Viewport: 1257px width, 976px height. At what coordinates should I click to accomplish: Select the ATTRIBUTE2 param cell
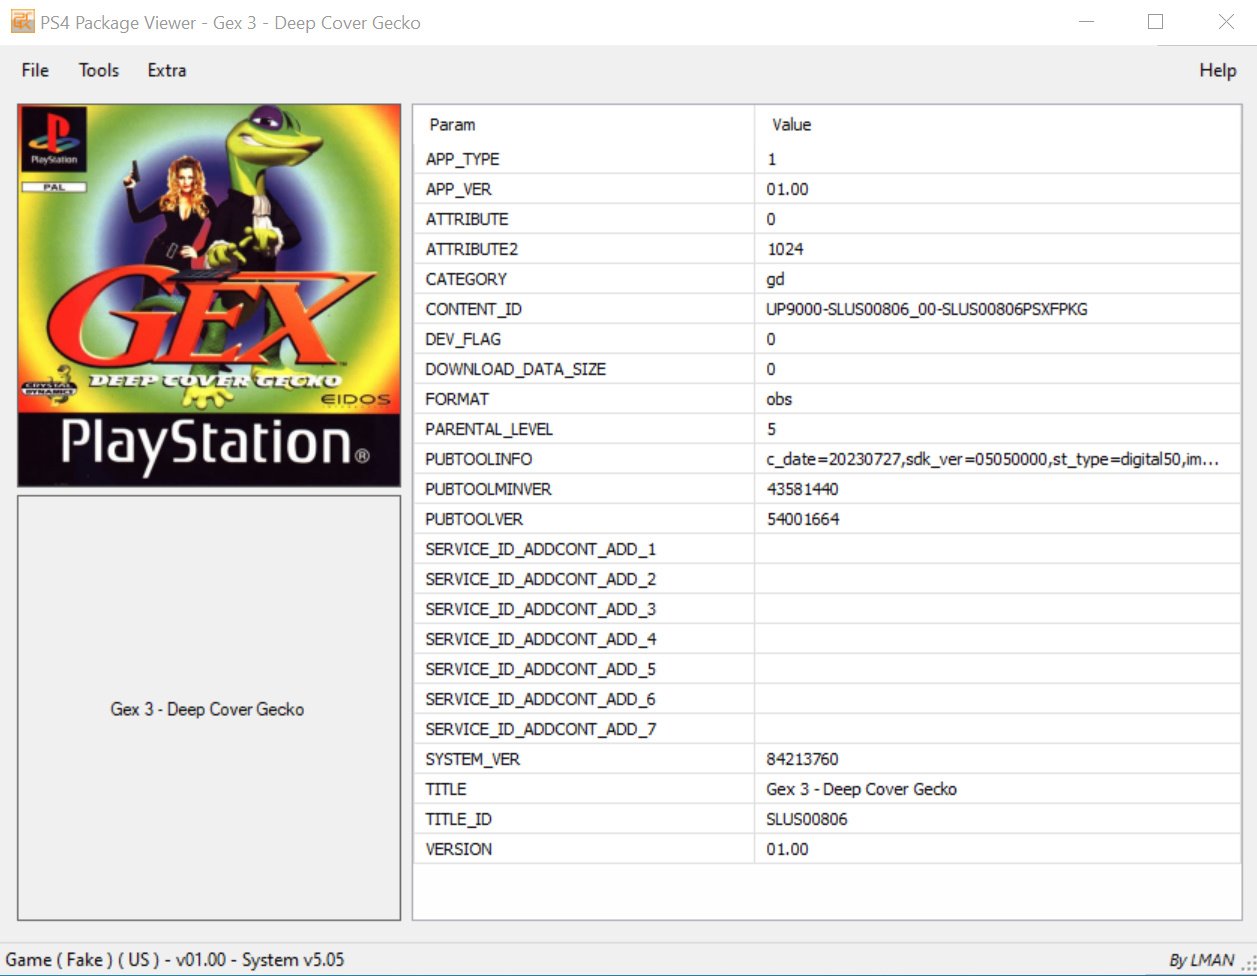coord(584,249)
